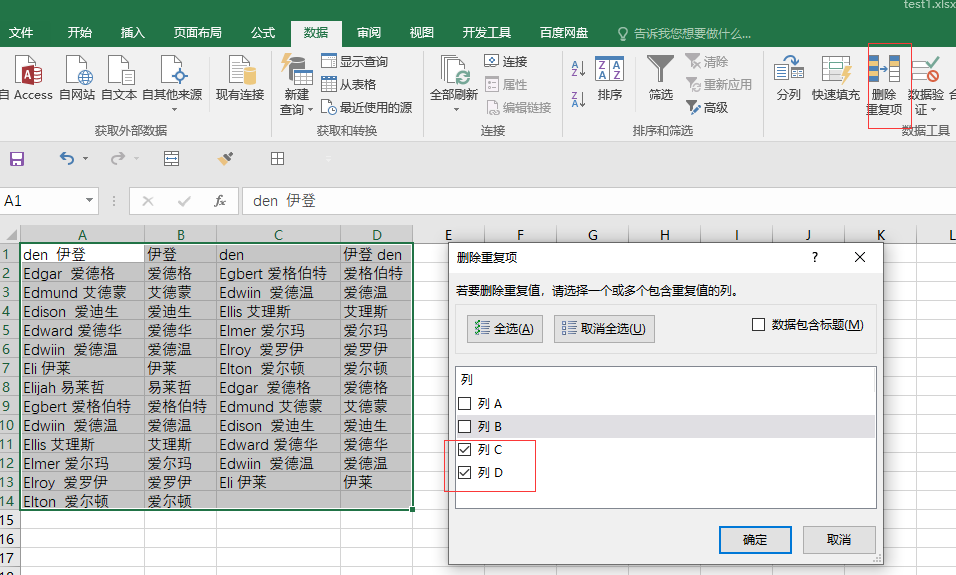Enable 数据包含标题 checkbox
This screenshot has height=575, width=956.
point(758,324)
